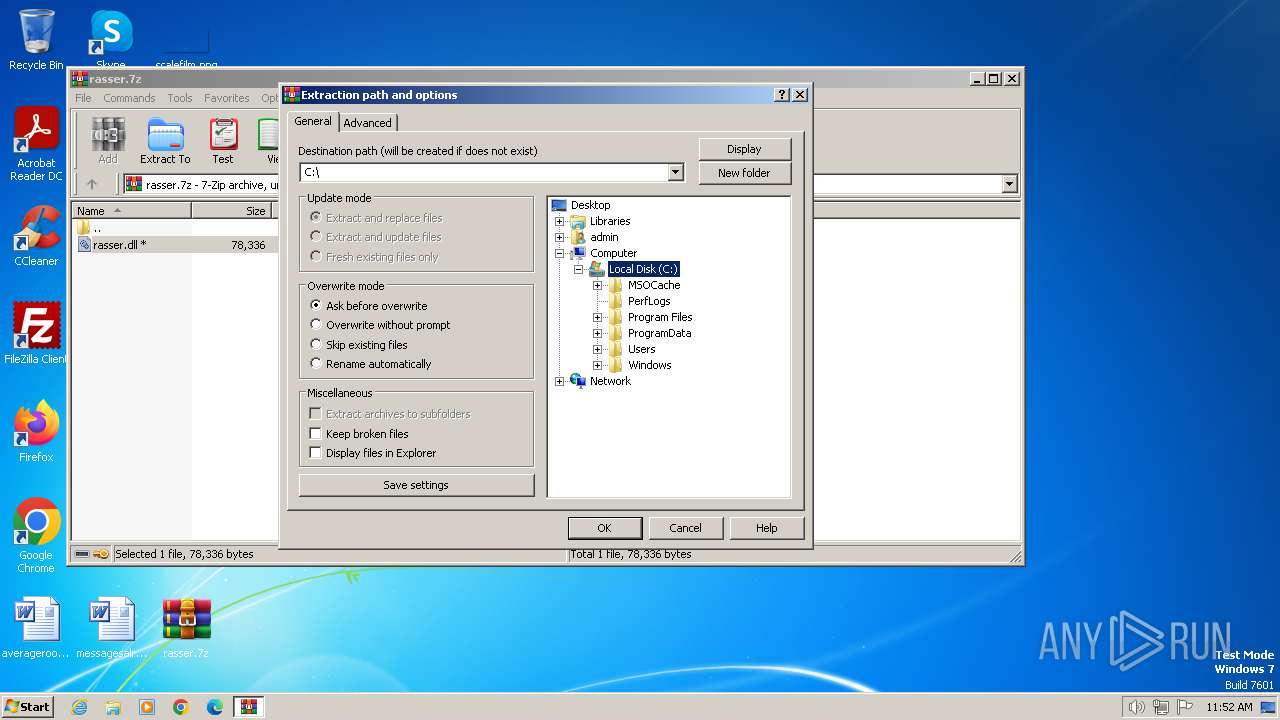Open the CCleaner desktop icon

click(x=36, y=237)
